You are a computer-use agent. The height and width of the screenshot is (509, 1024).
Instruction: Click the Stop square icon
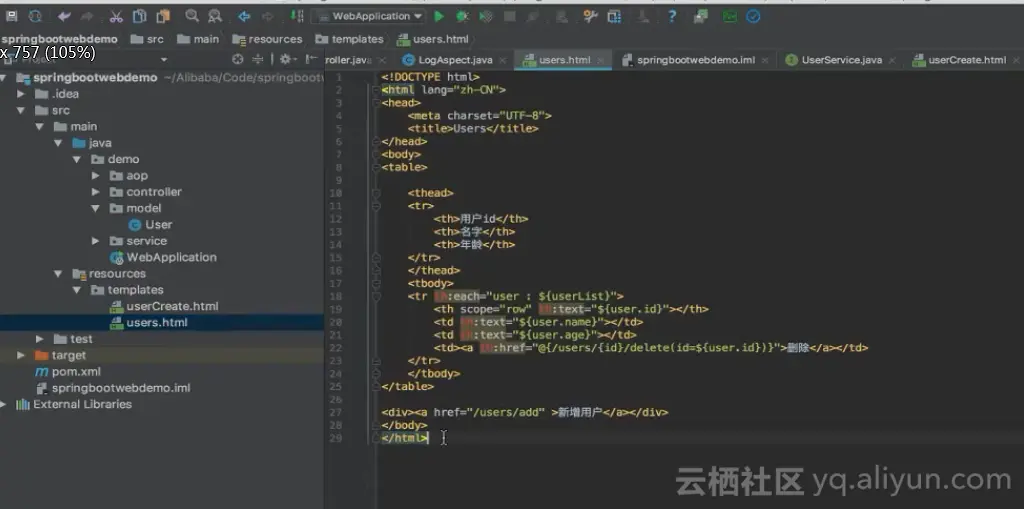(x=510, y=16)
